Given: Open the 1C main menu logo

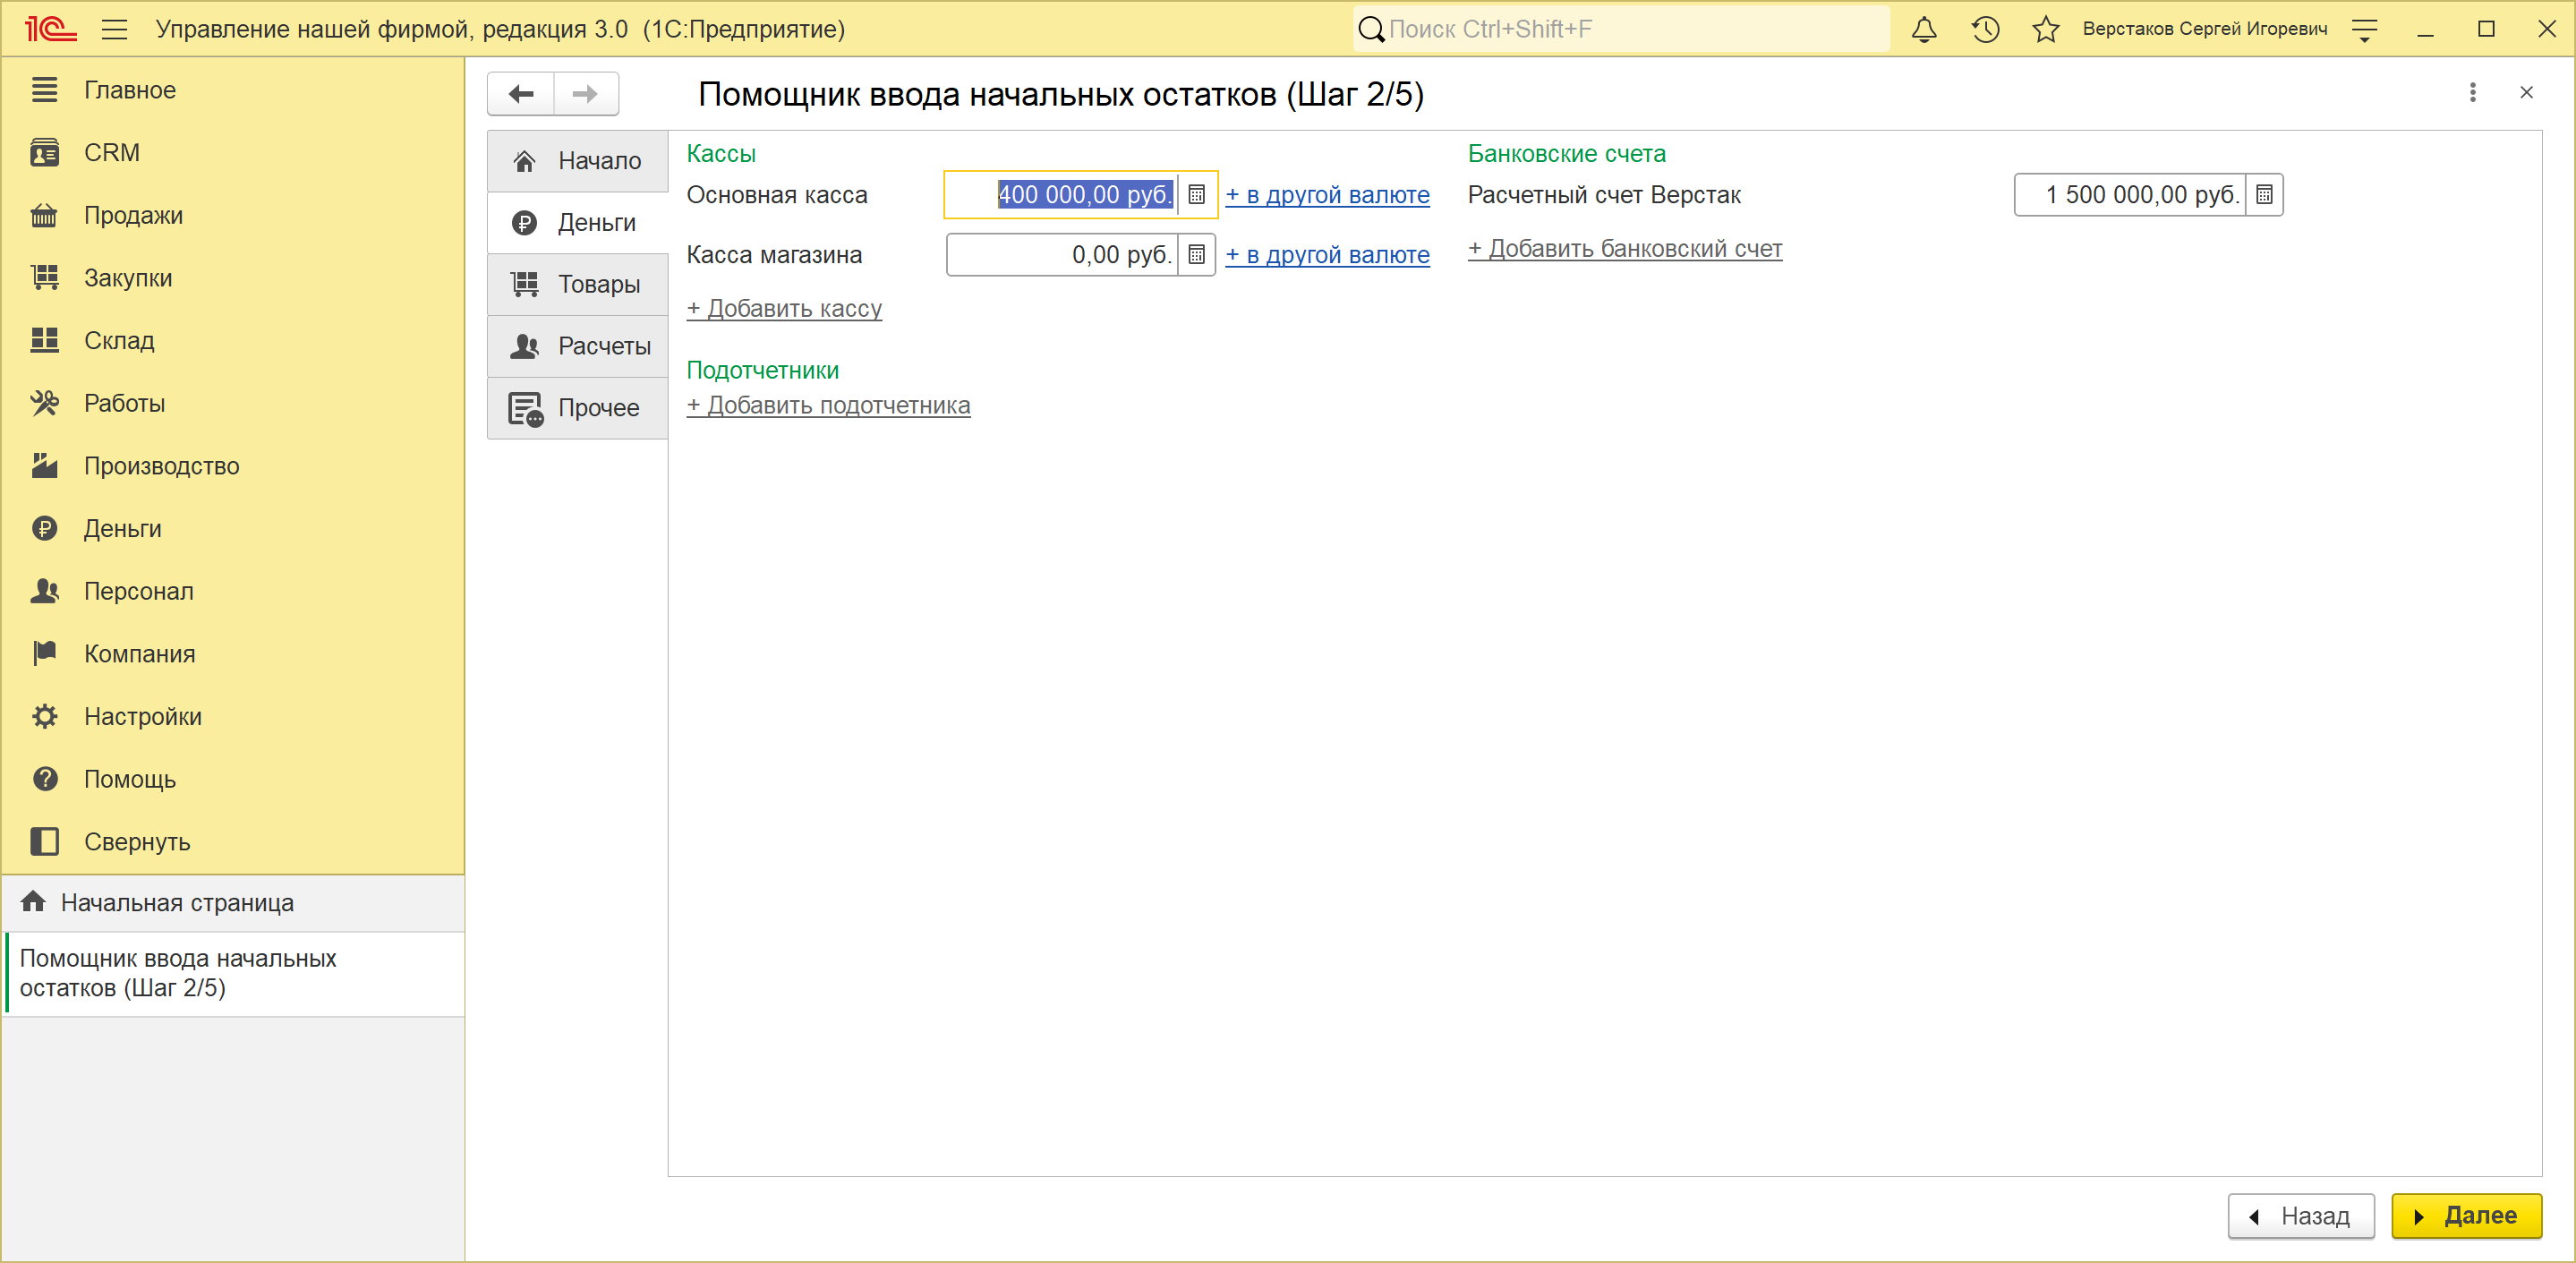Looking at the screenshot, I should [50, 29].
